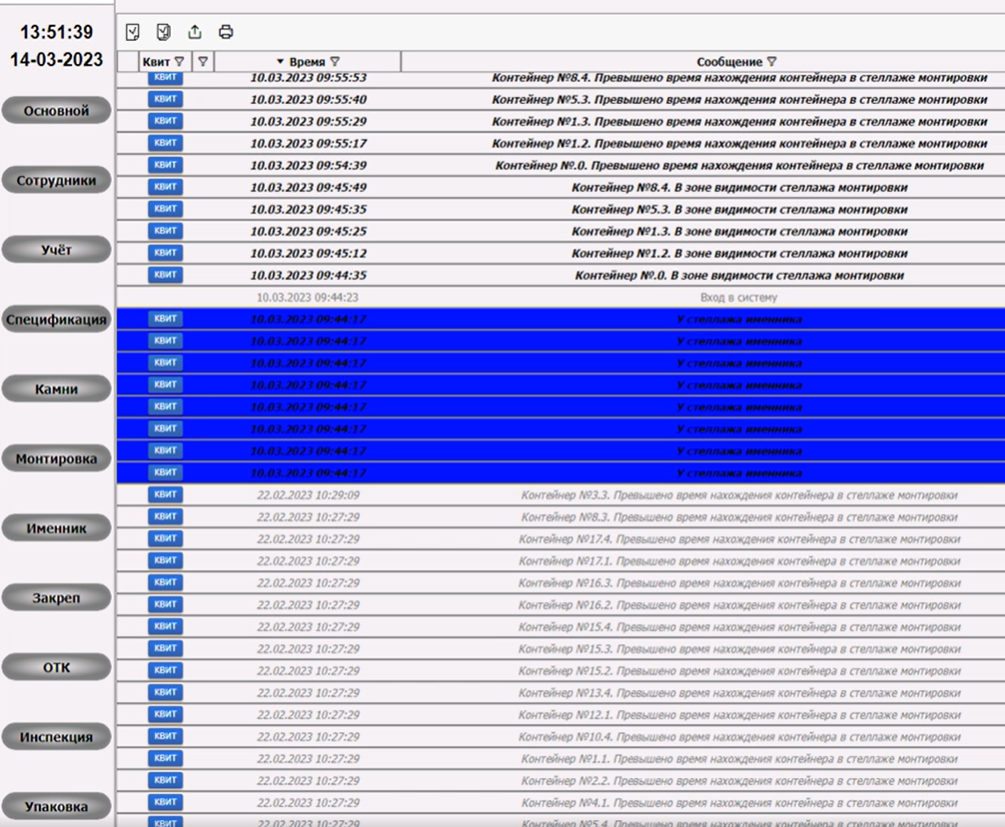Click the Квит column header label
Viewport: 1005px width, 827px height.
(156, 62)
